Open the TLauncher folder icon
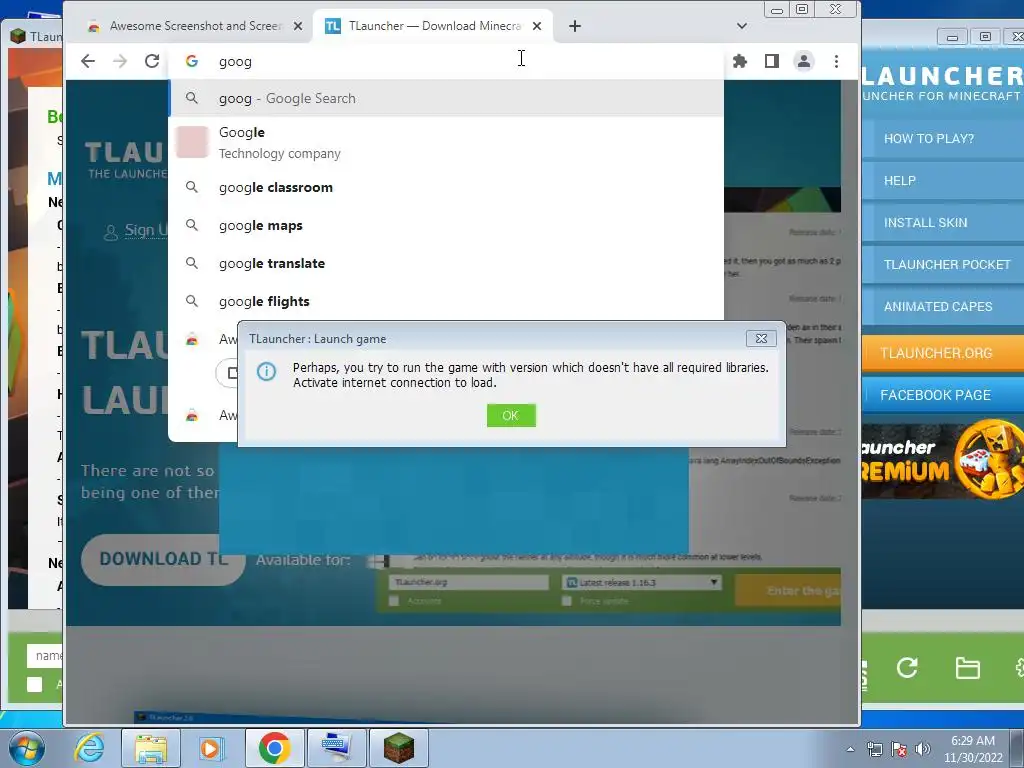 [967, 668]
